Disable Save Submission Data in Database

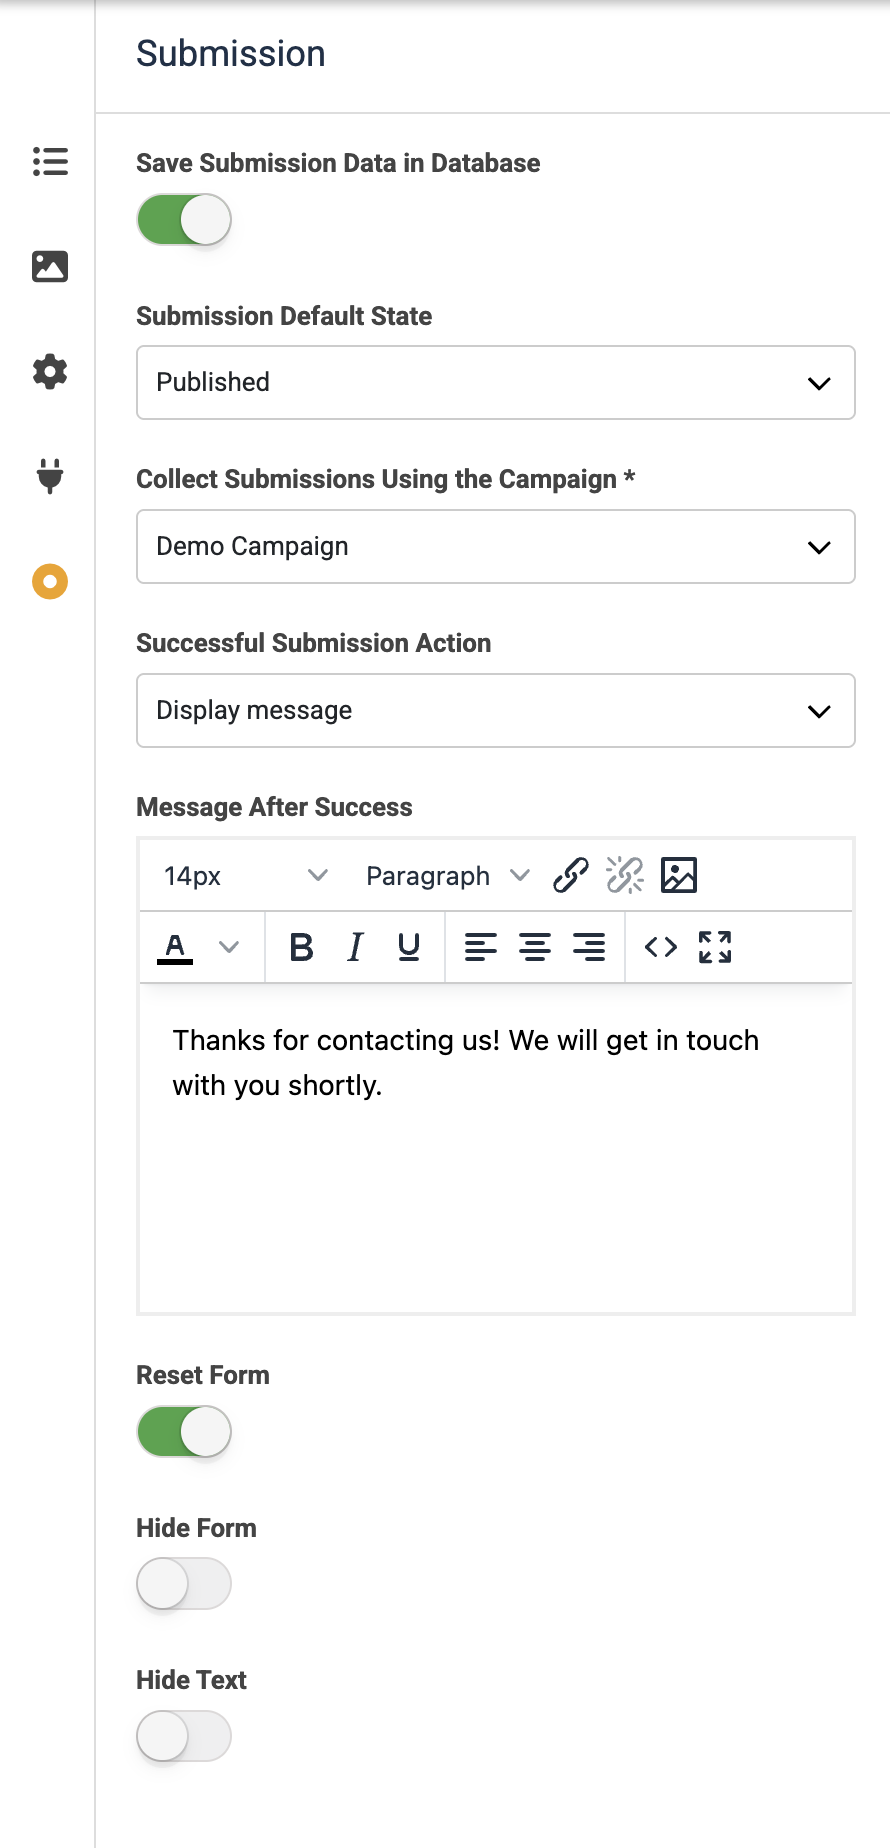coord(184,220)
